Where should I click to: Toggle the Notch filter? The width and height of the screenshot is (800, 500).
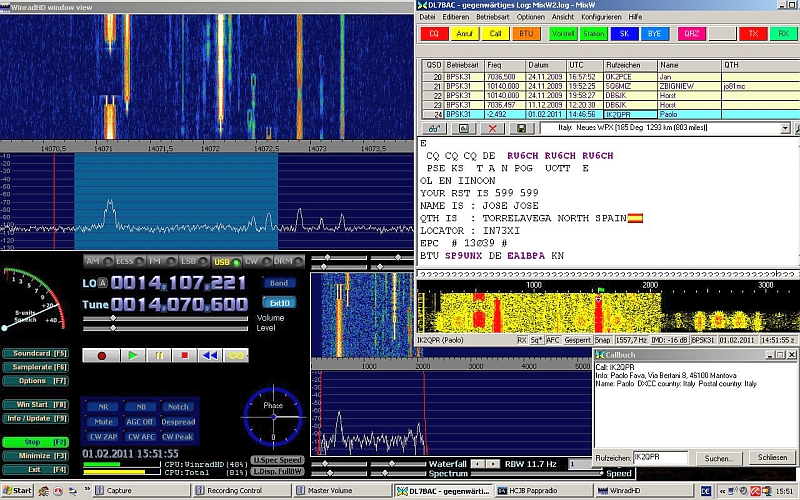point(178,407)
